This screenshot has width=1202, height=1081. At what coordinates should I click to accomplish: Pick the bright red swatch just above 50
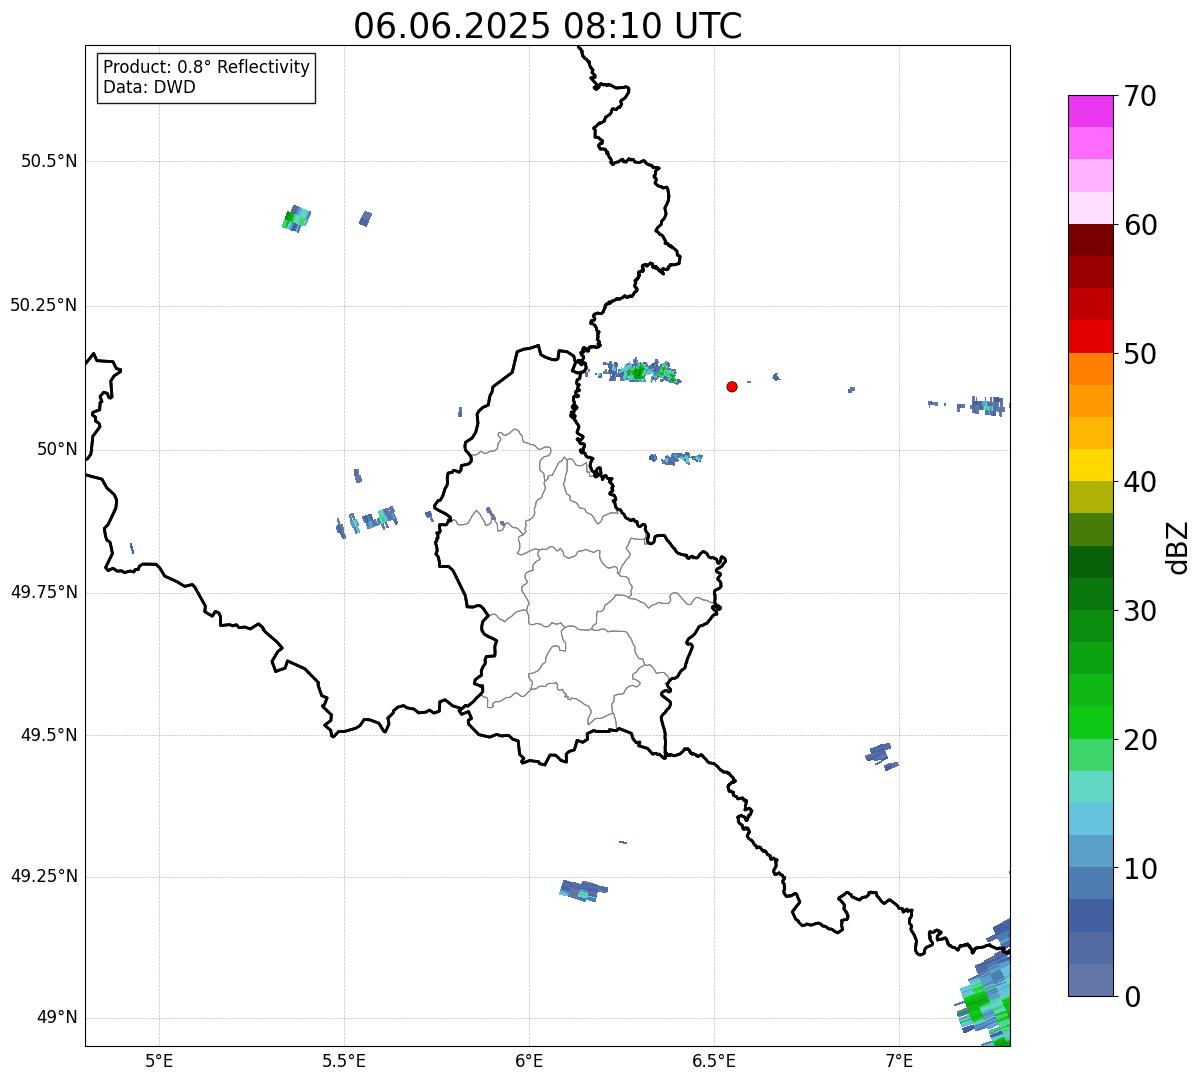(x=1090, y=336)
